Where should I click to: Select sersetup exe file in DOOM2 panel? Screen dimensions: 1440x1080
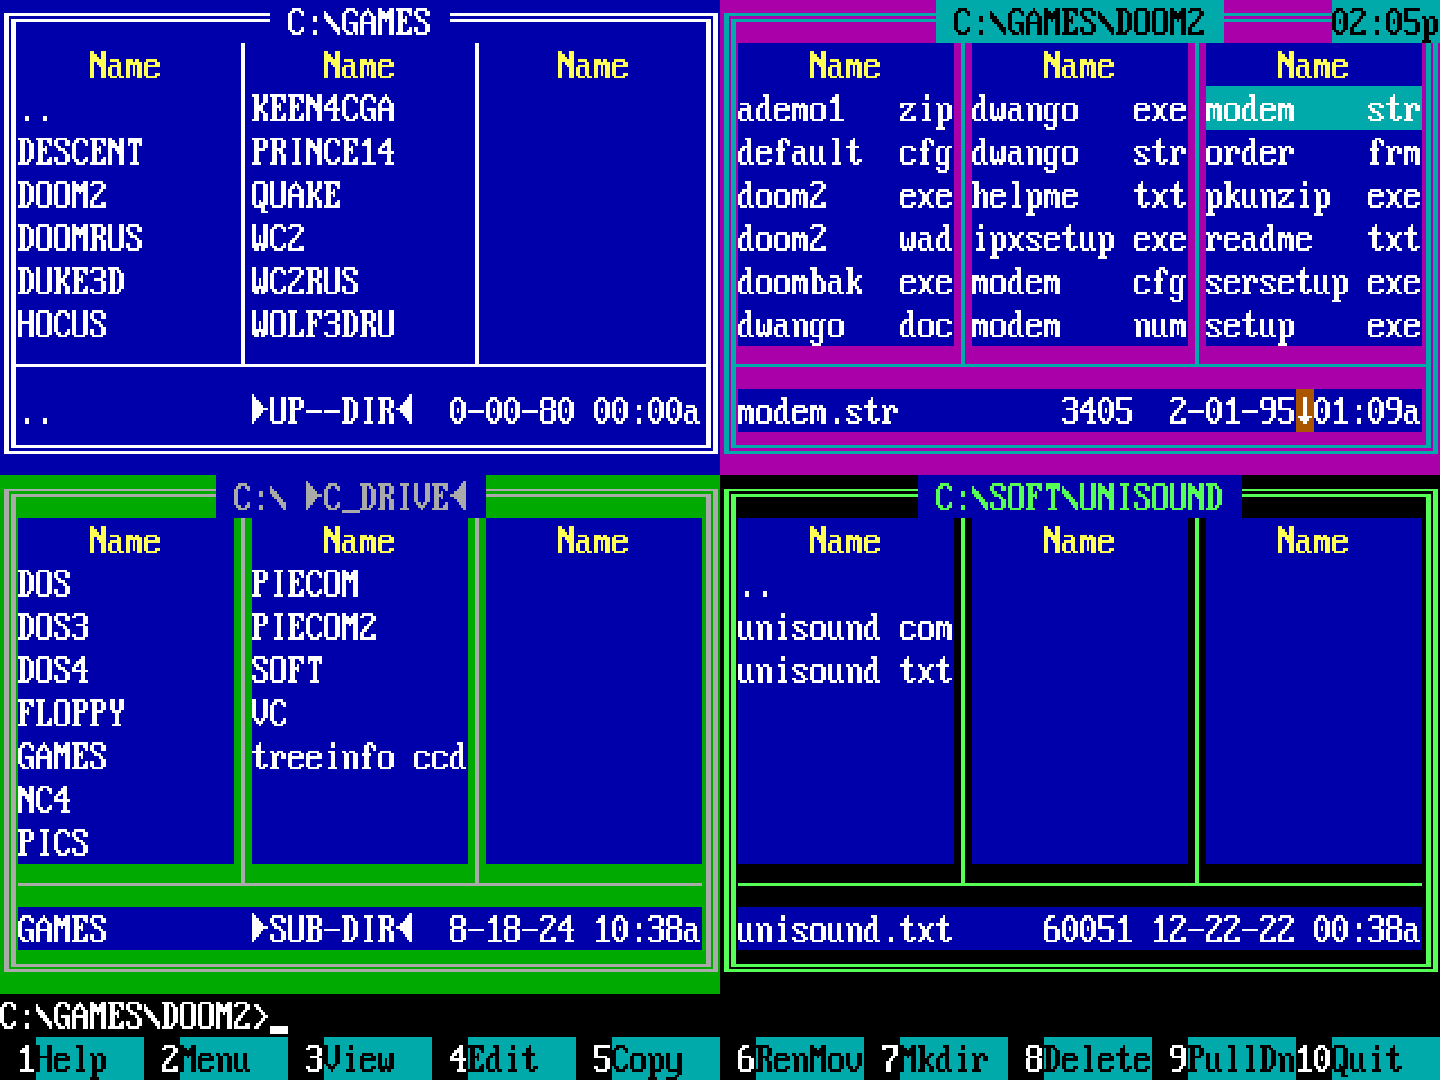tap(1313, 281)
